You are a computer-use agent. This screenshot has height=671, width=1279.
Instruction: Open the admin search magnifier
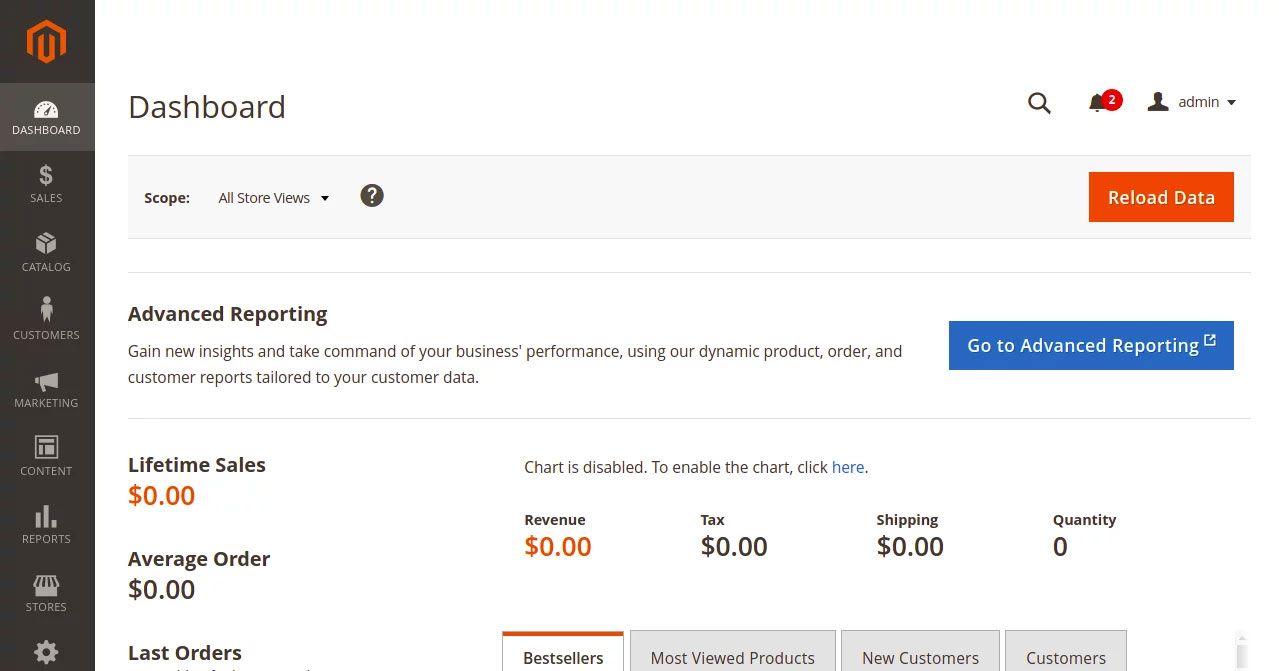point(1039,103)
